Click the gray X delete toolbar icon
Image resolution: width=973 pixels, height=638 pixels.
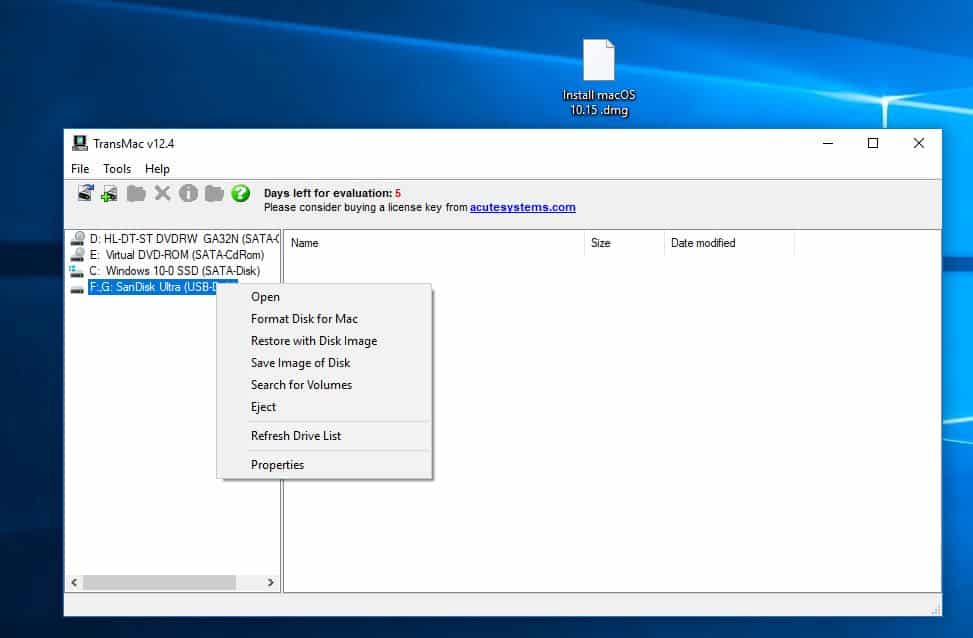tap(163, 194)
